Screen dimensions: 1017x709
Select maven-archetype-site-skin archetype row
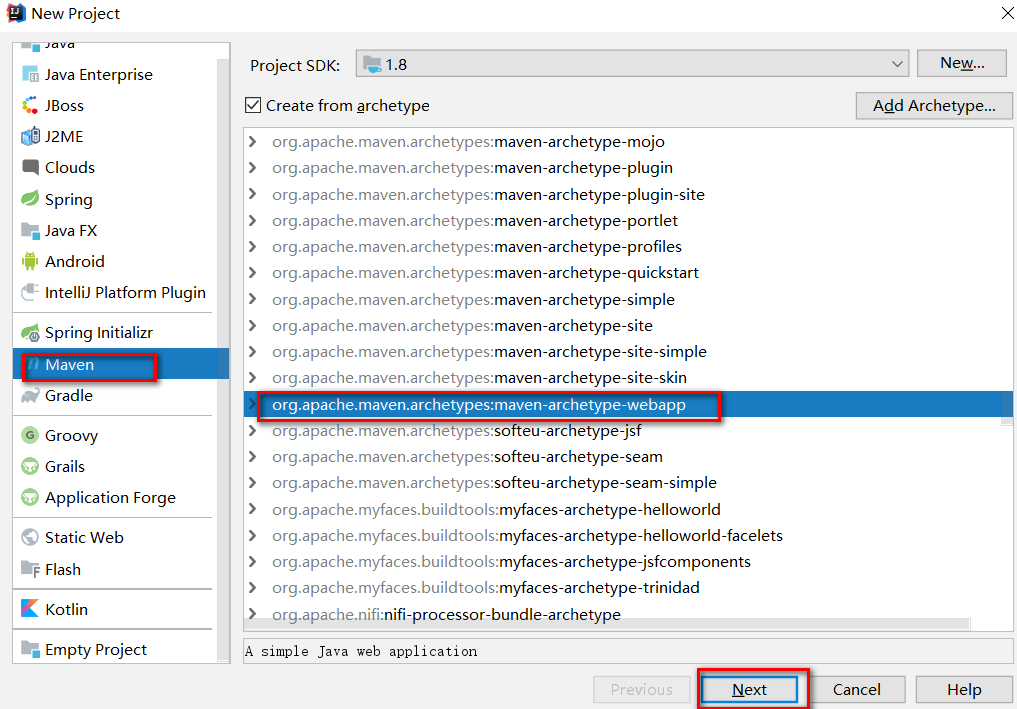(x=628, y=378)
